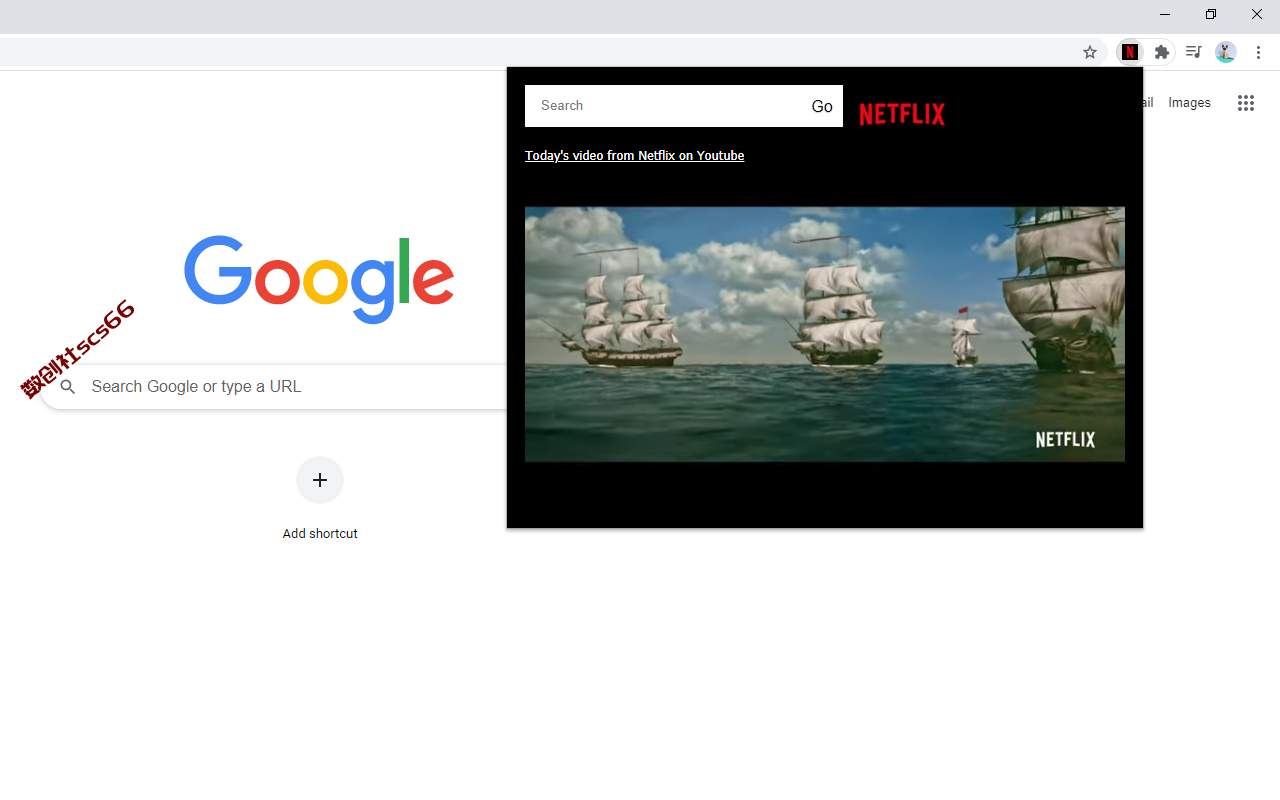The height and width of the screenshot is (800, 1280).
Task: Open the Chrome profile avatar
Action: (1226, 52)
